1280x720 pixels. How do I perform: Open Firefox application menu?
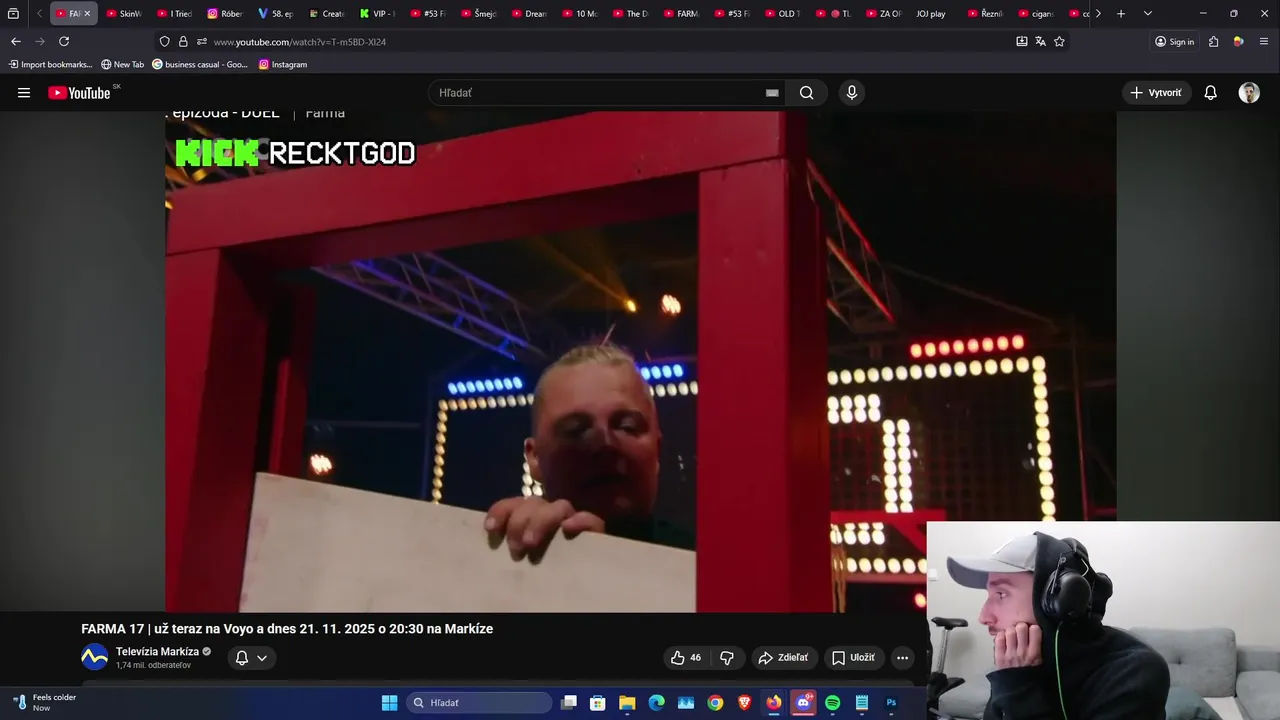pyautogui.click(x=1264, y=41)
